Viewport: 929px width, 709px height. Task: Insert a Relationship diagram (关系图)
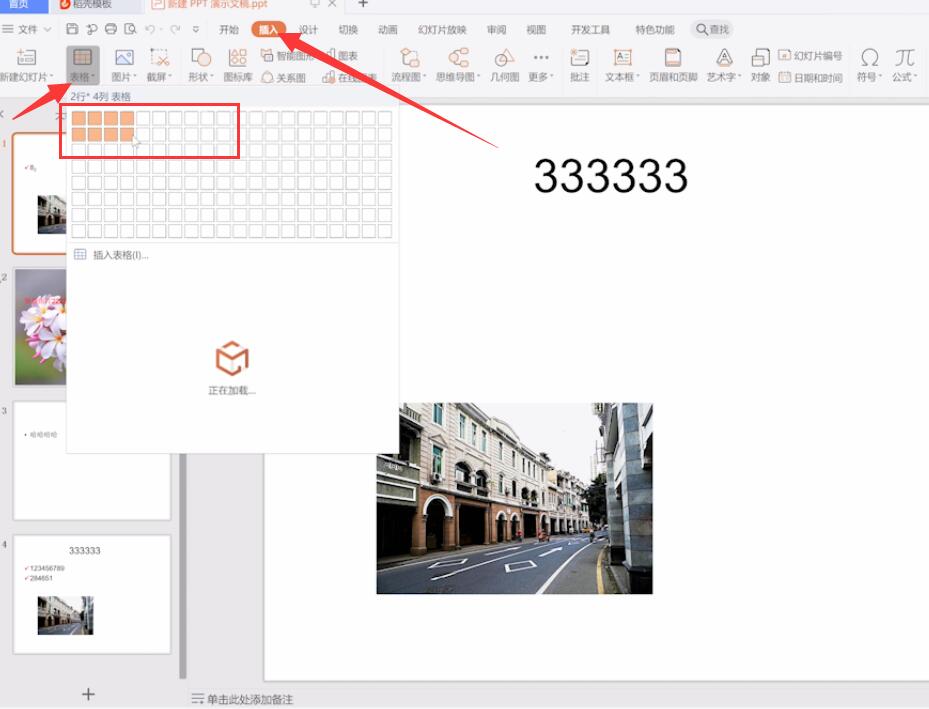pyautogui.click(x=283, y=78)
